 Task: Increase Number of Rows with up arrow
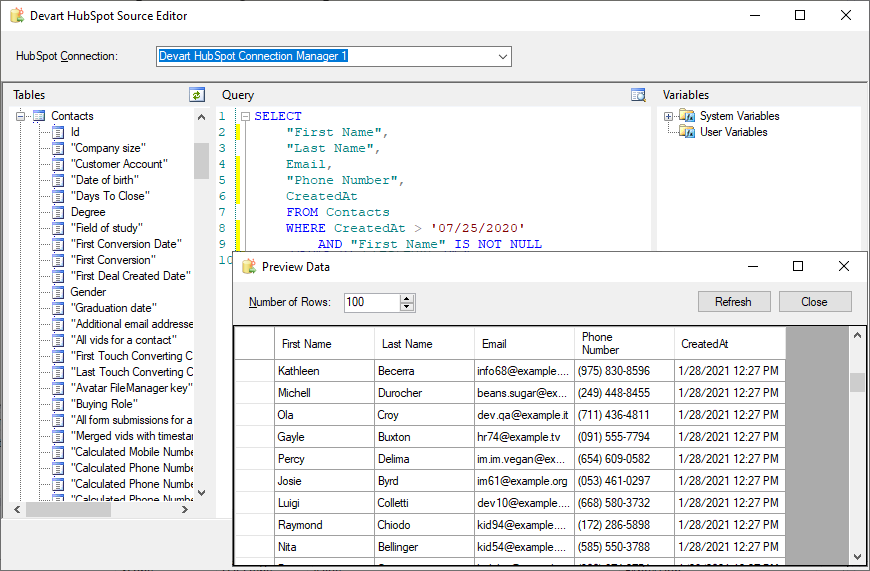point(407,298)
